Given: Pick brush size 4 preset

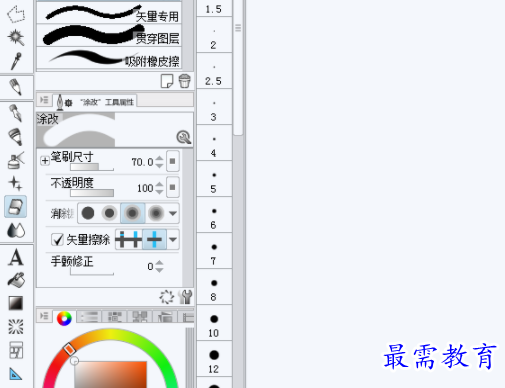Looking at the screenshot, I should pos(214,143).
